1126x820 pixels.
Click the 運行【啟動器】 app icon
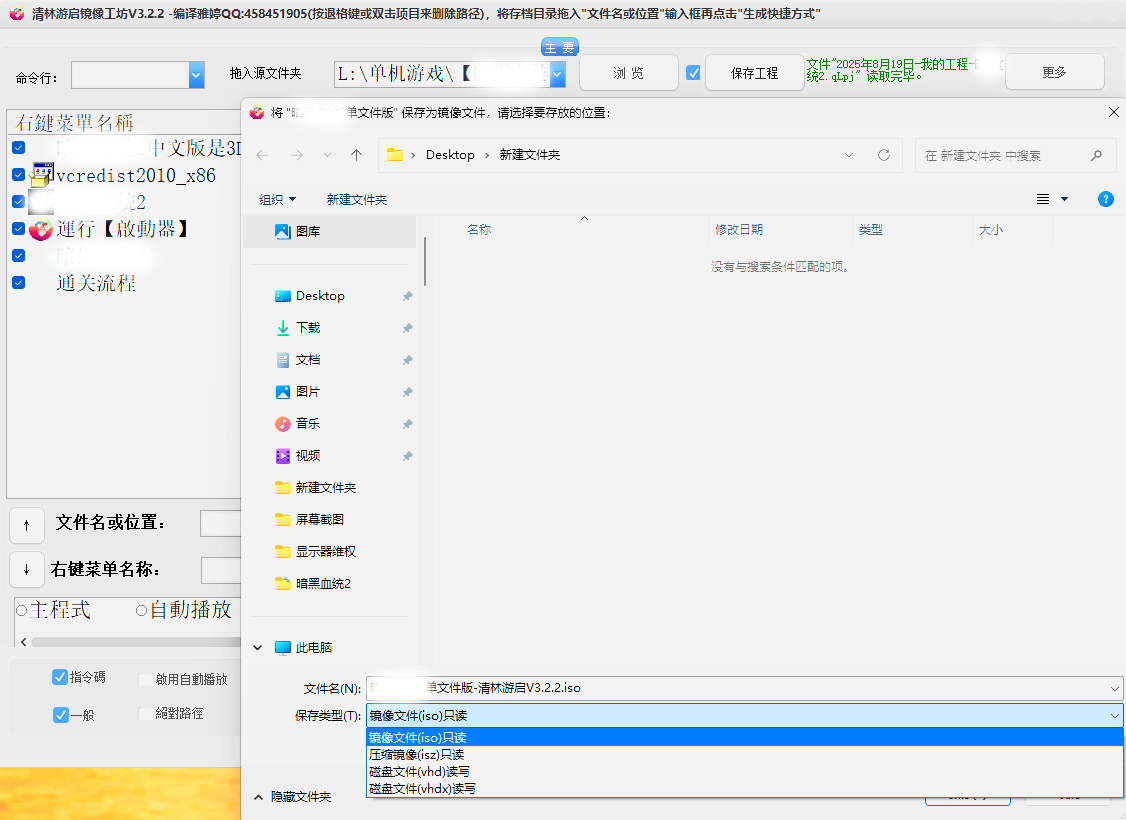coord(41,230)
